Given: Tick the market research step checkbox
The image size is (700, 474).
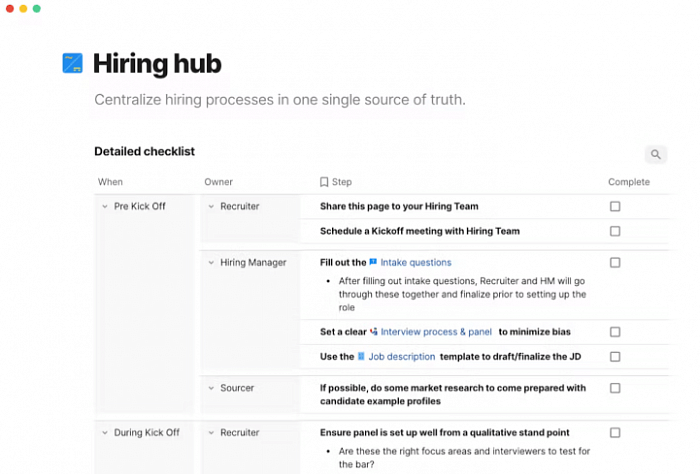Looking at the screenshot, I should [615, 388].
